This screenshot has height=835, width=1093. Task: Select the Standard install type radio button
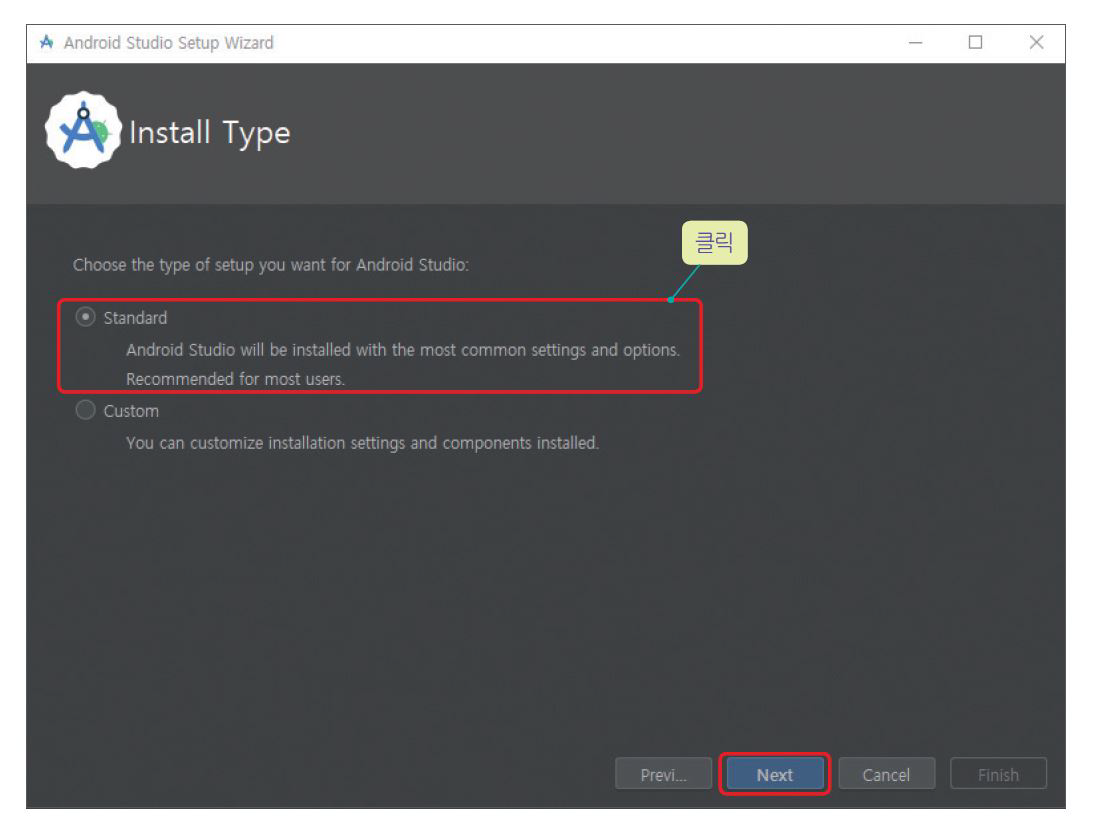[x=85, y=317]
